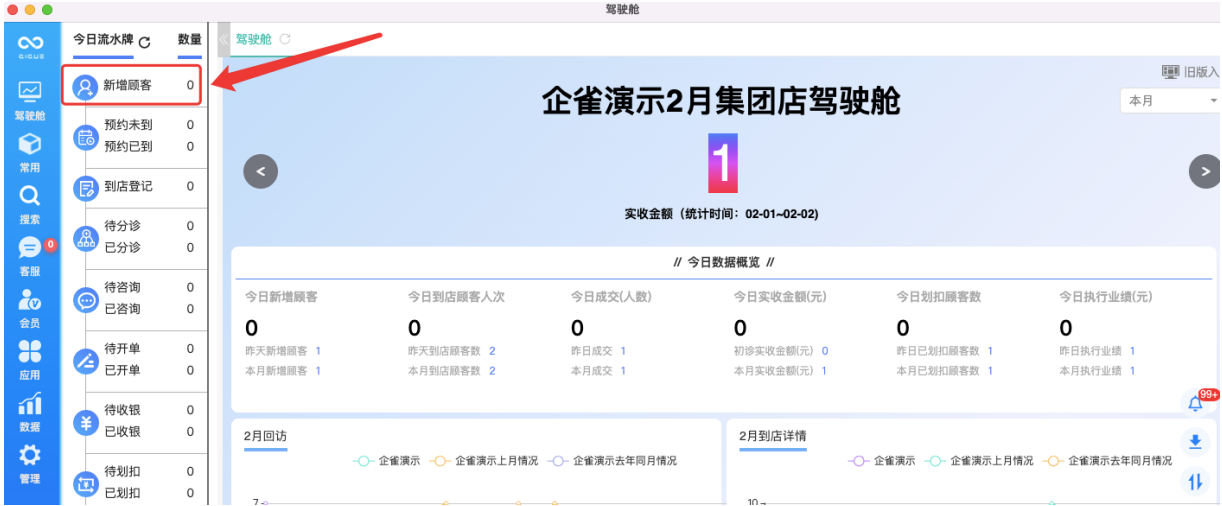Click 昨天到店顾客数 value link
This screenshot has width=1222, height=506.
(x=492, y=351)
